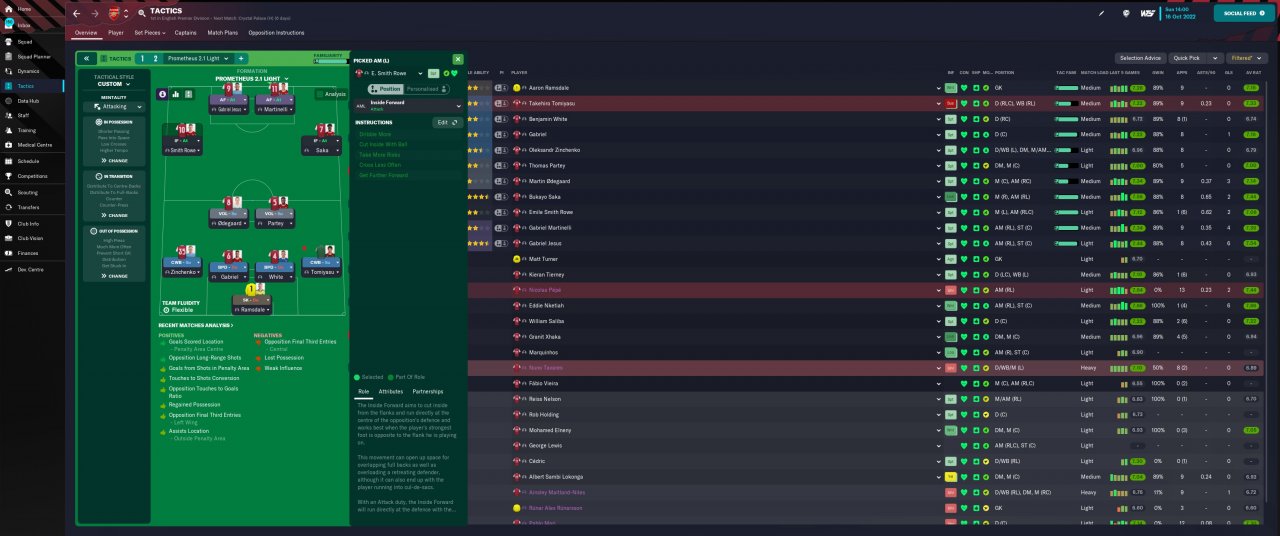Click the pencil edit icon in the top bar
This screenshot has height=536, width=1280.
coord(1101,14)
